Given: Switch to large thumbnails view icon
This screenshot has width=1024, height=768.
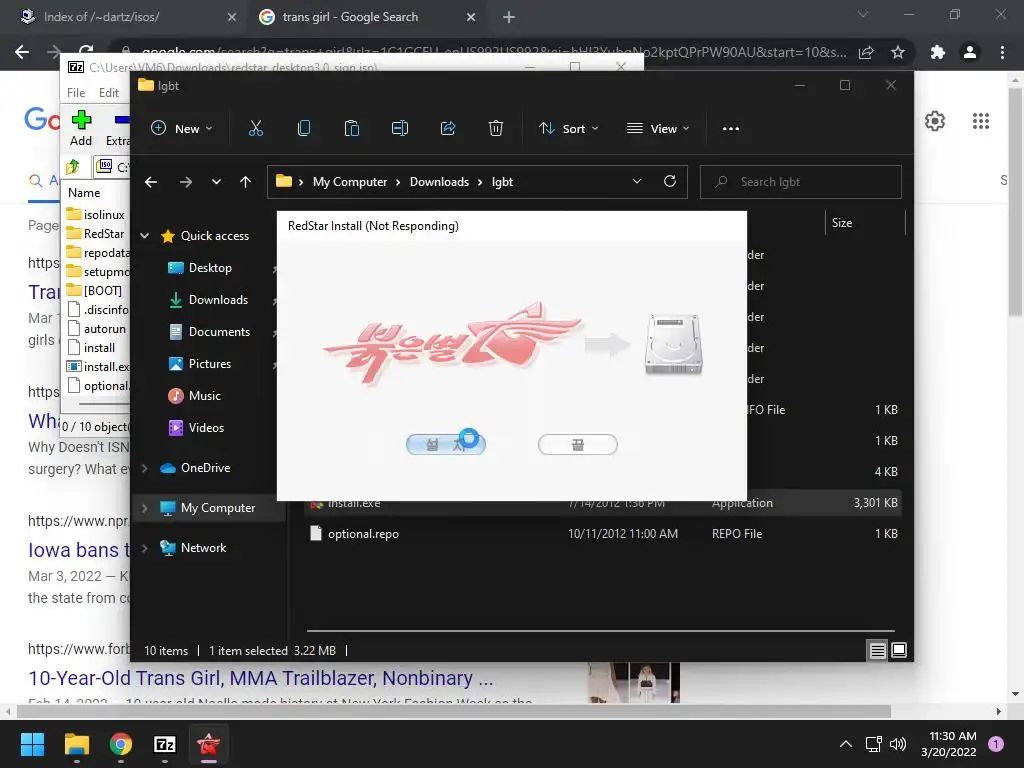Looking at the screenshot, I should point(899,650).
